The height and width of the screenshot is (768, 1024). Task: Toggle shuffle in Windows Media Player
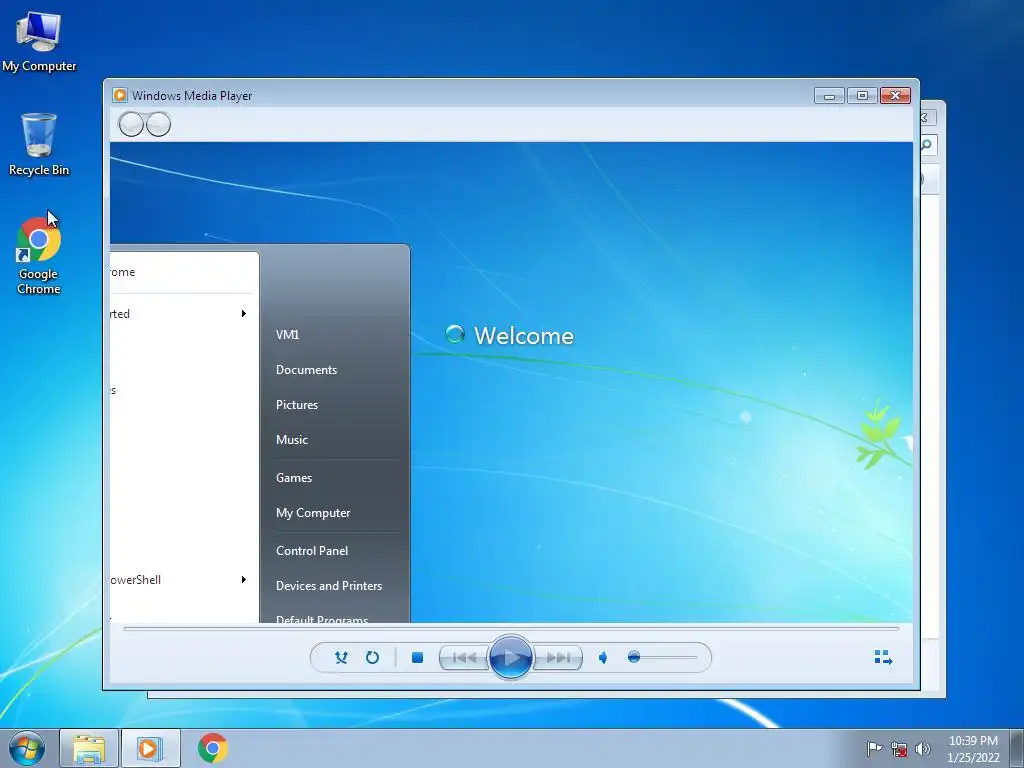(341, 657)
